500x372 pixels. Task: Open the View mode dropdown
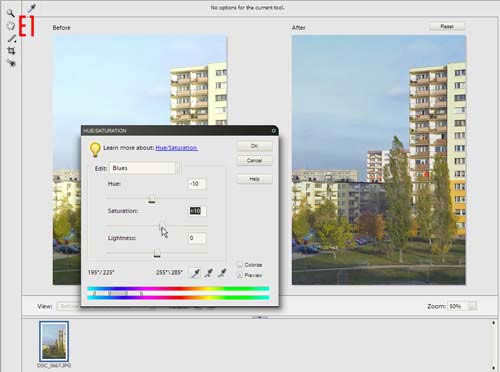pyautogui.click(x=68, y=306)
